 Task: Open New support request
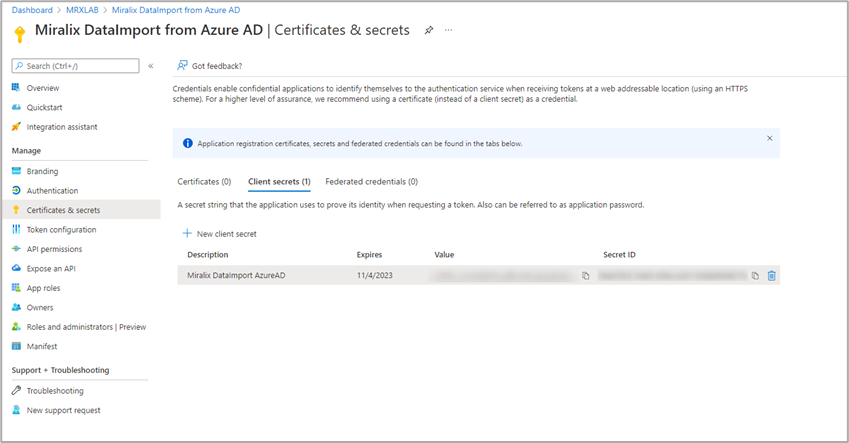pyautogui.click(x=64, y=411)
